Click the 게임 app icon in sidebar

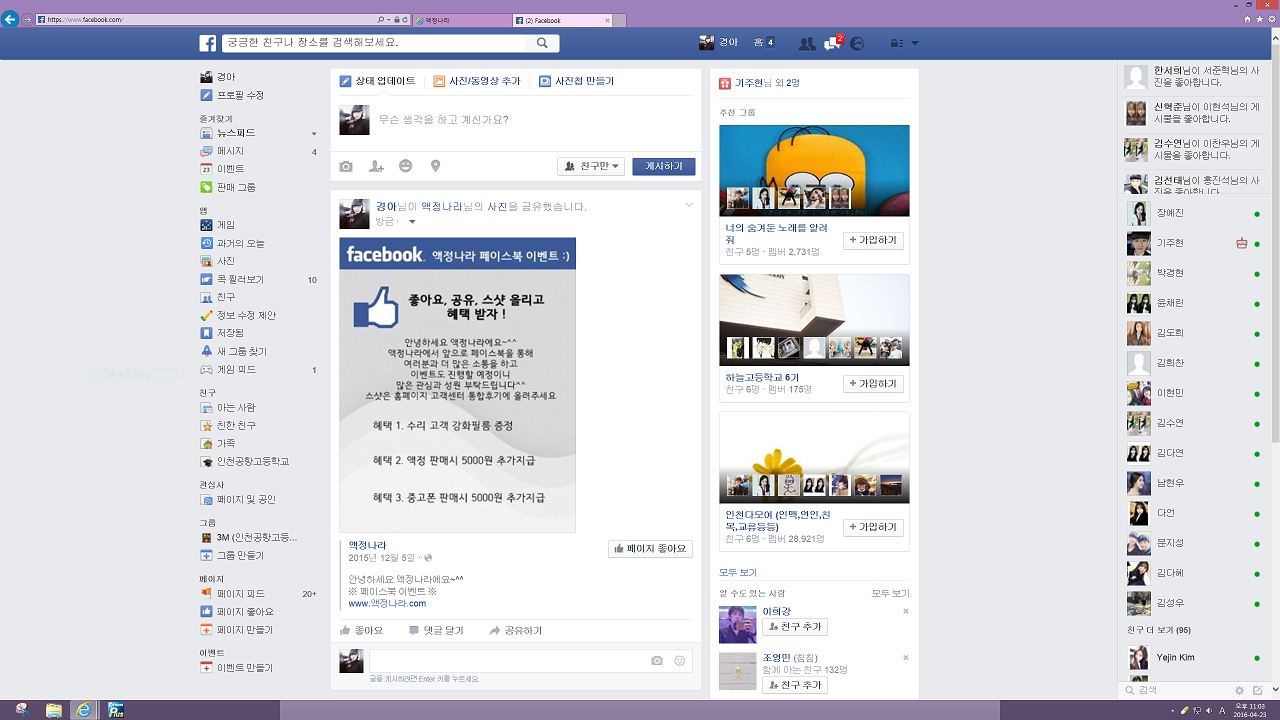click(206, 225)
